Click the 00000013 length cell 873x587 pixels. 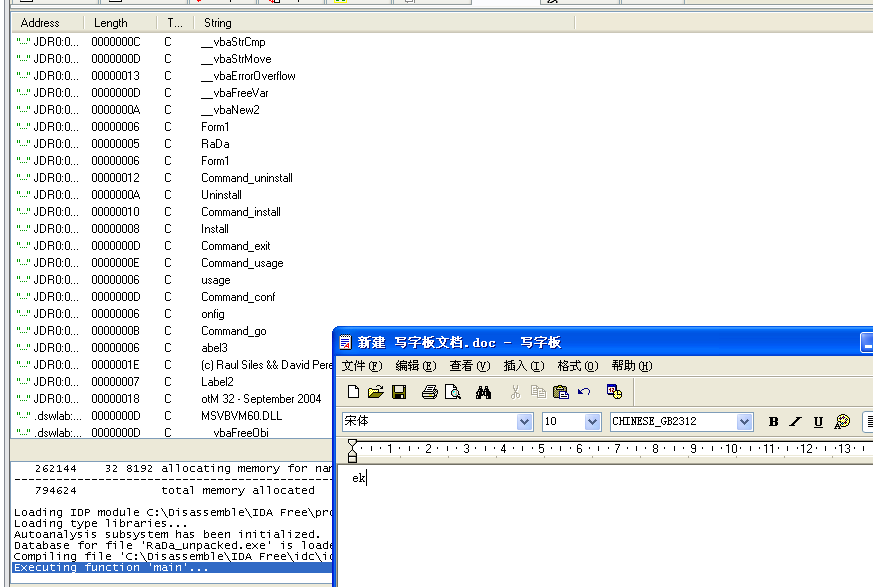tap(115, 76)
